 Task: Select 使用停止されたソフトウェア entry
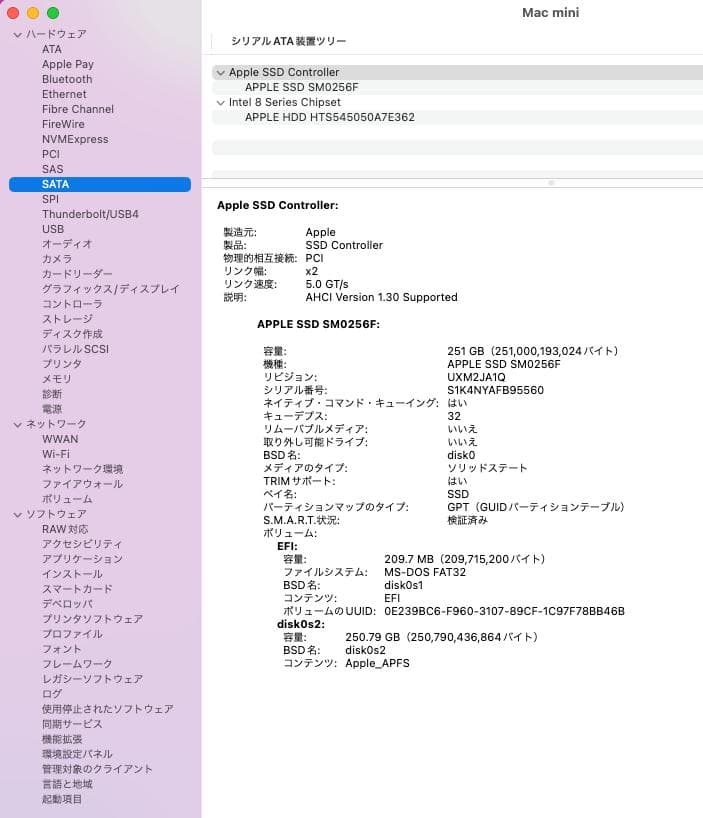tap(108, 710)
